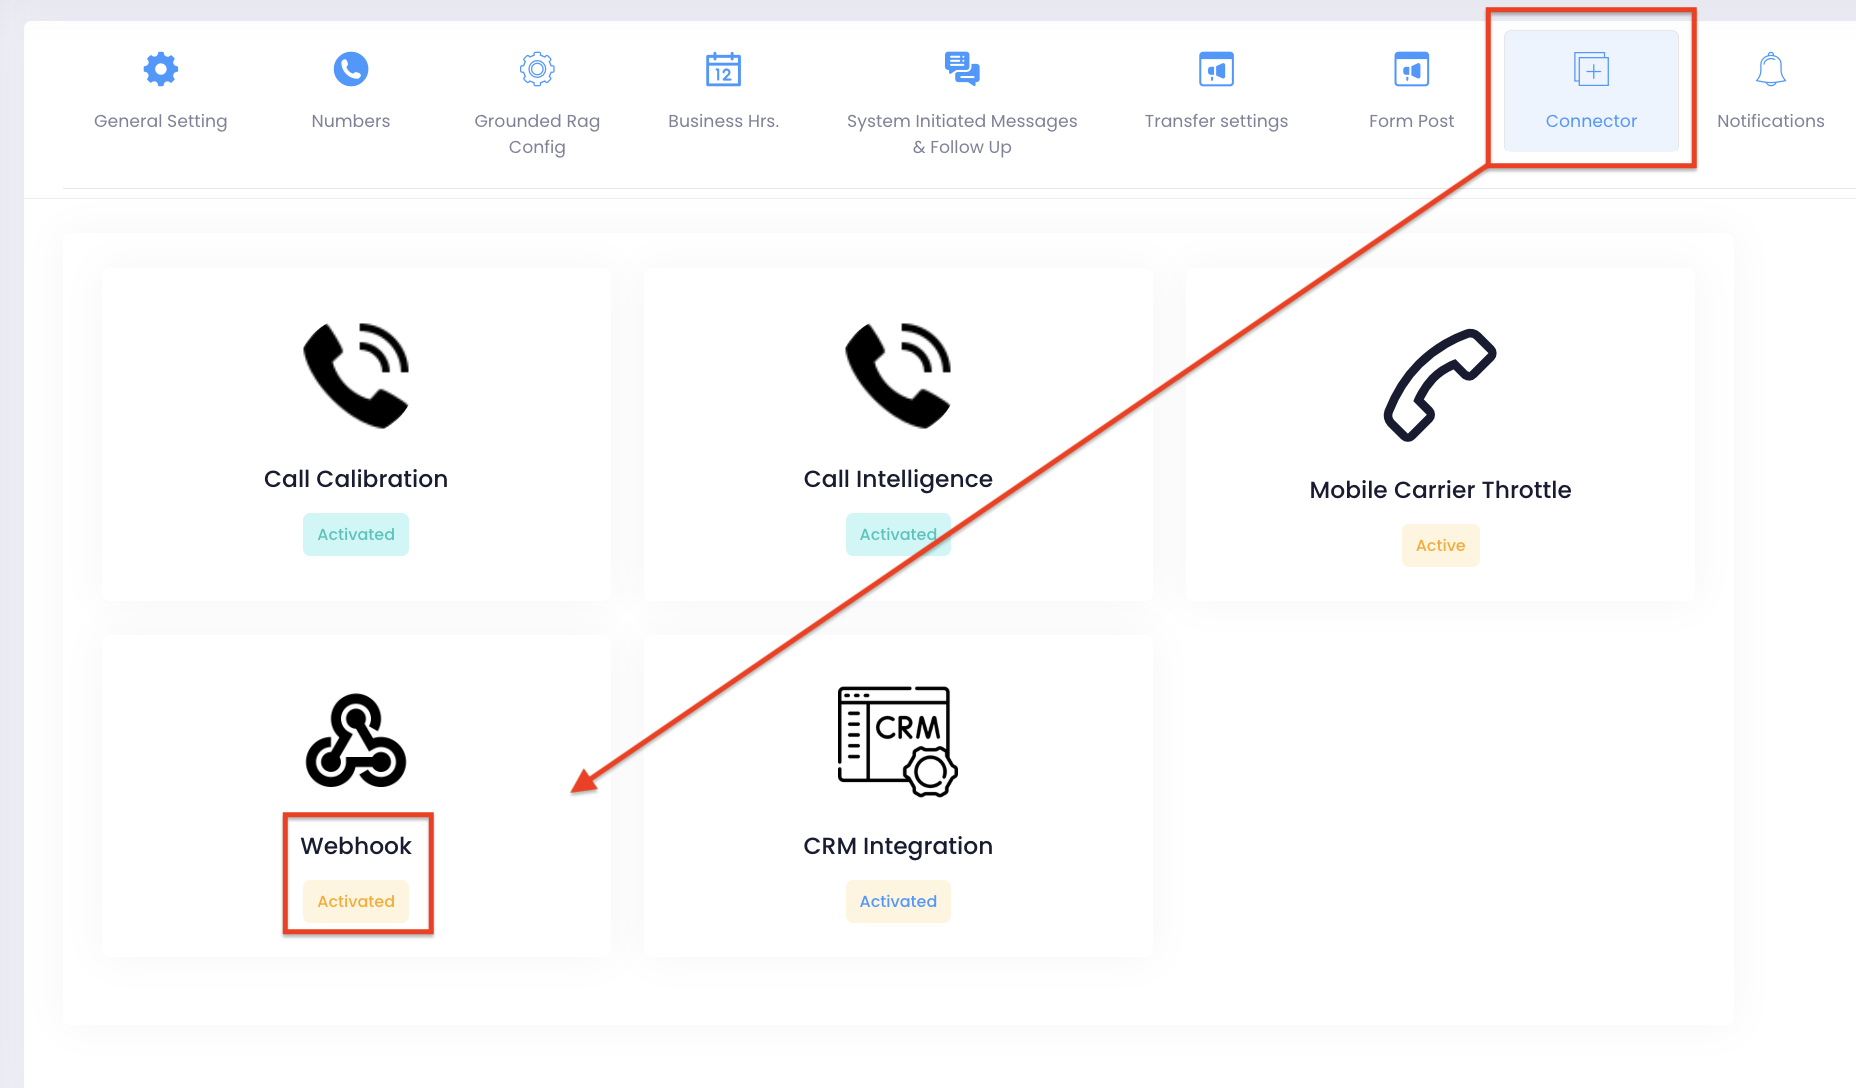Switch to the Numbers tab label
Viewport: 1856px width, 1088px height.
click(351, 121)
